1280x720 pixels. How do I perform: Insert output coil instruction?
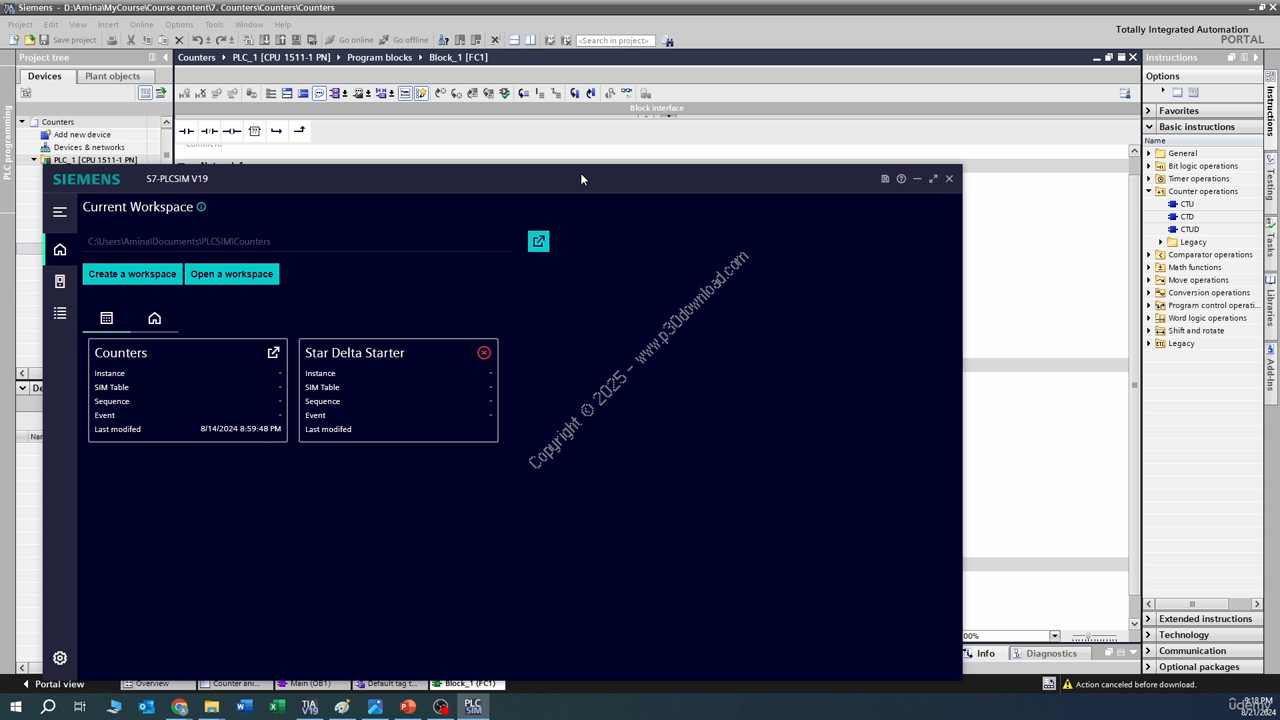[x=231, y=131]
